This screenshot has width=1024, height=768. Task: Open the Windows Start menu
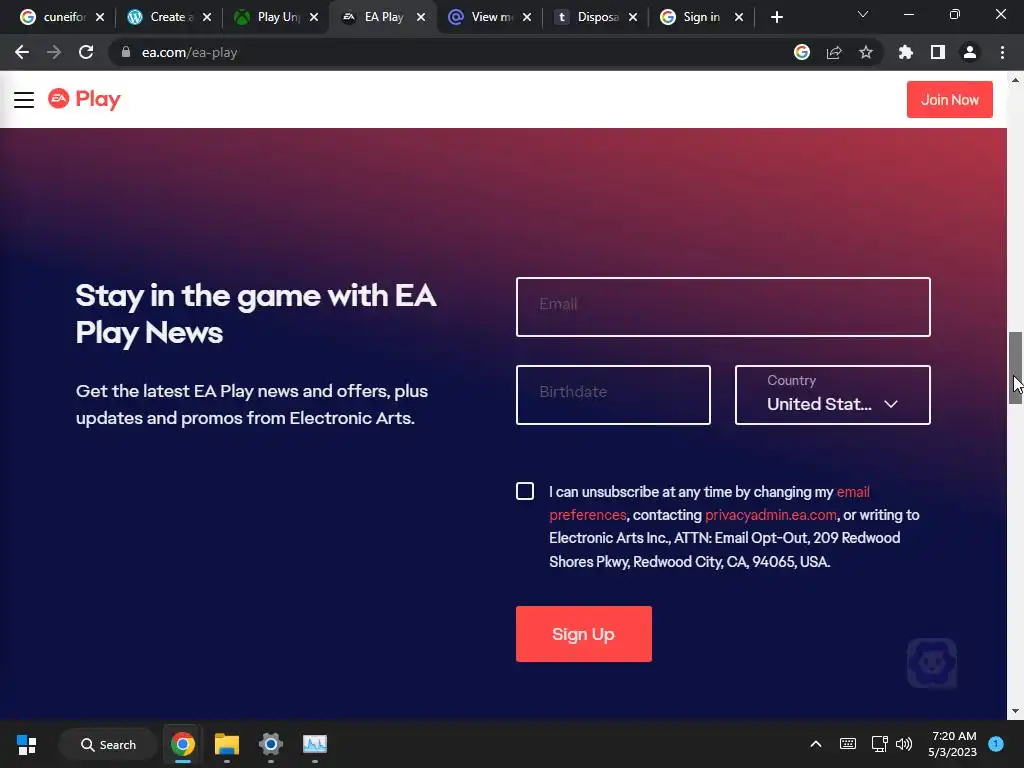tap(27, 744)
